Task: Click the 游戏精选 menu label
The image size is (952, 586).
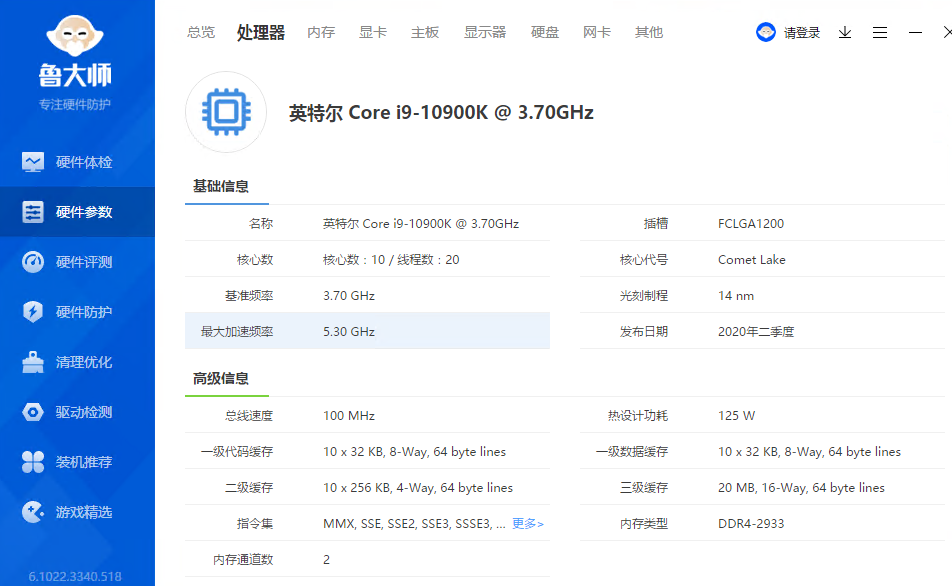Action: [84, 512]
